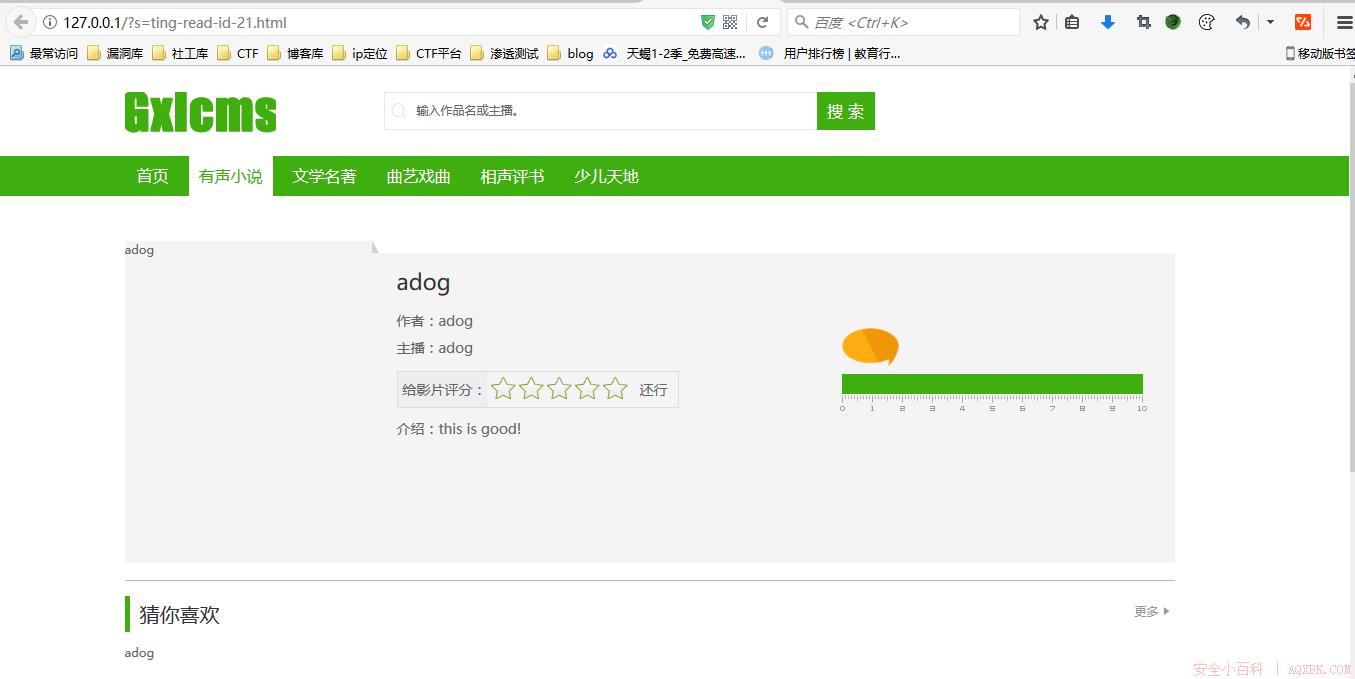Open the 更多 link in 猜你喜欢

click(x=1152, y=611)
